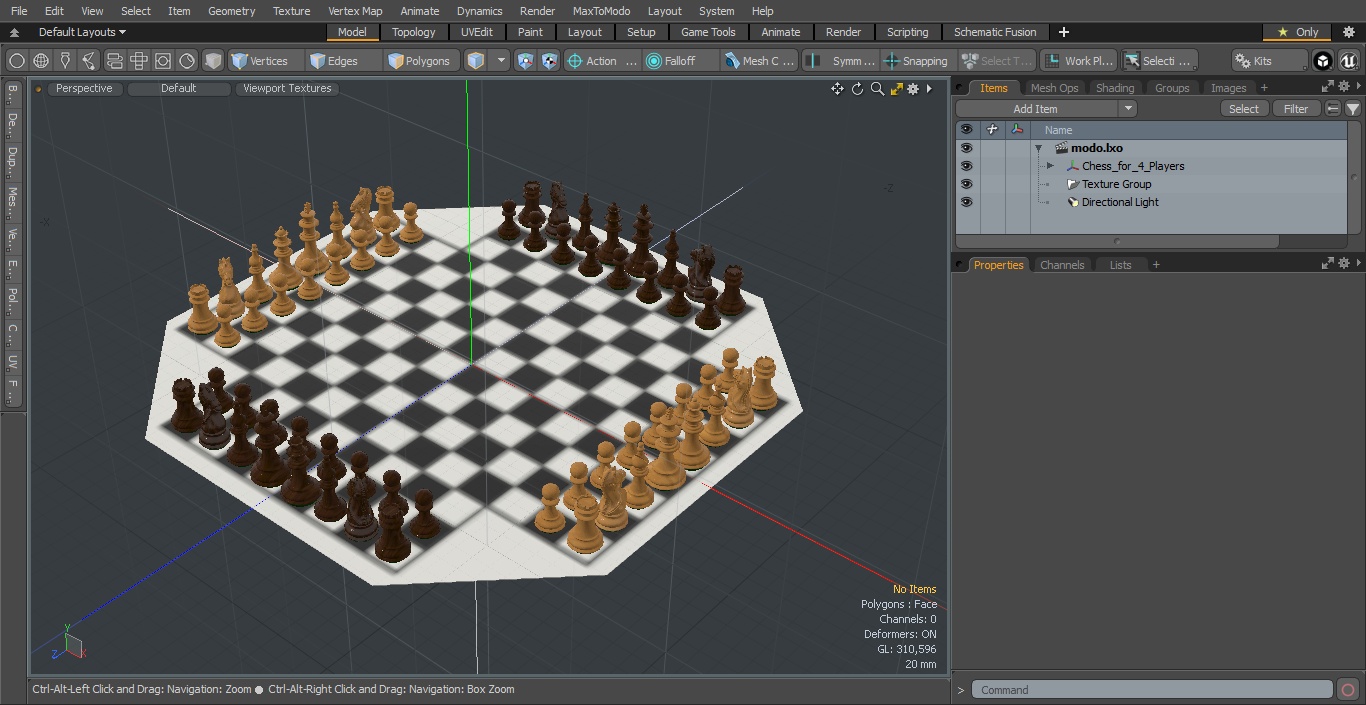
Task: Click the Viewport Textures shading button
Action: (x=287, y=88)
